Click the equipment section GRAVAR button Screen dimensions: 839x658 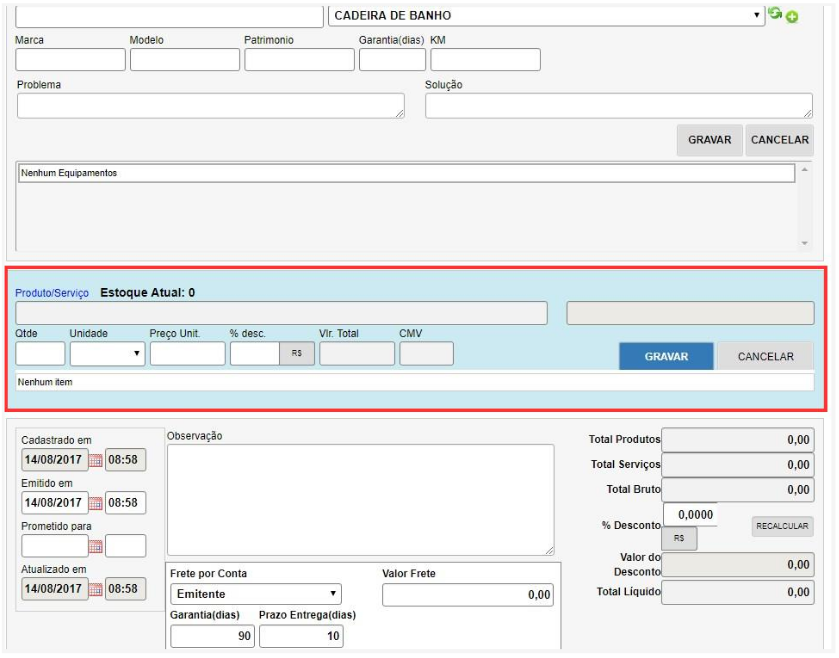(x=709, y=140)
